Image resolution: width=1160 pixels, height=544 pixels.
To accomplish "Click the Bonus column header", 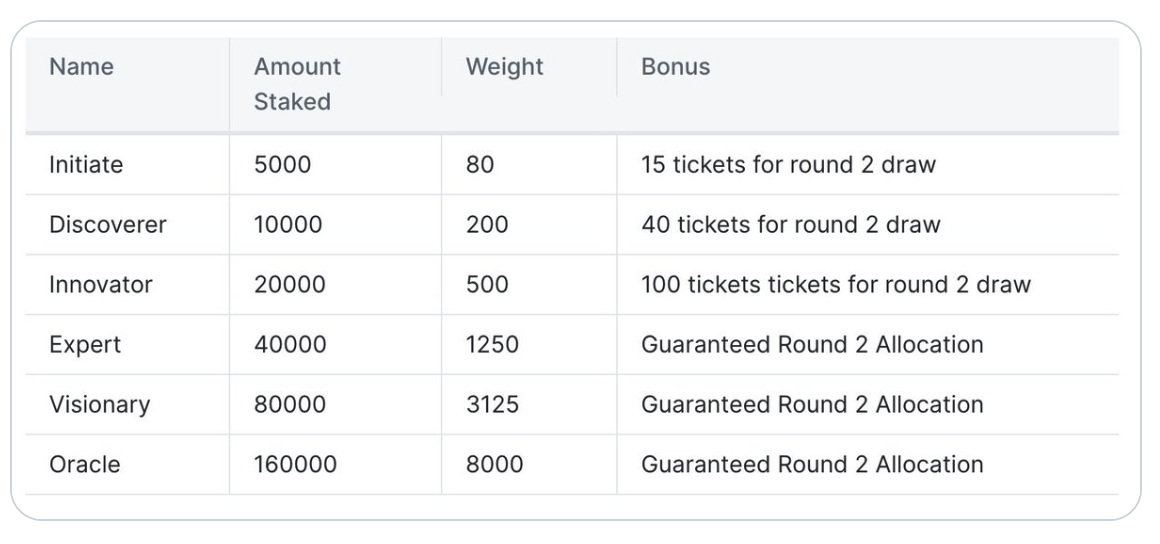I will [x=675, y=67].
